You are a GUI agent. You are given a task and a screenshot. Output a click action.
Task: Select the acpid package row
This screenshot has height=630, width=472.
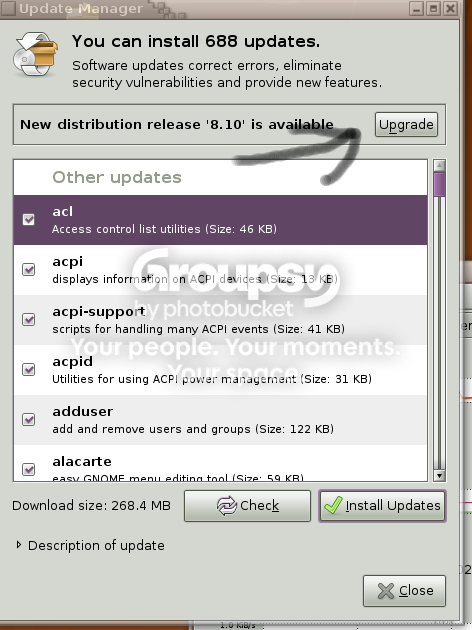coord(221,370)
